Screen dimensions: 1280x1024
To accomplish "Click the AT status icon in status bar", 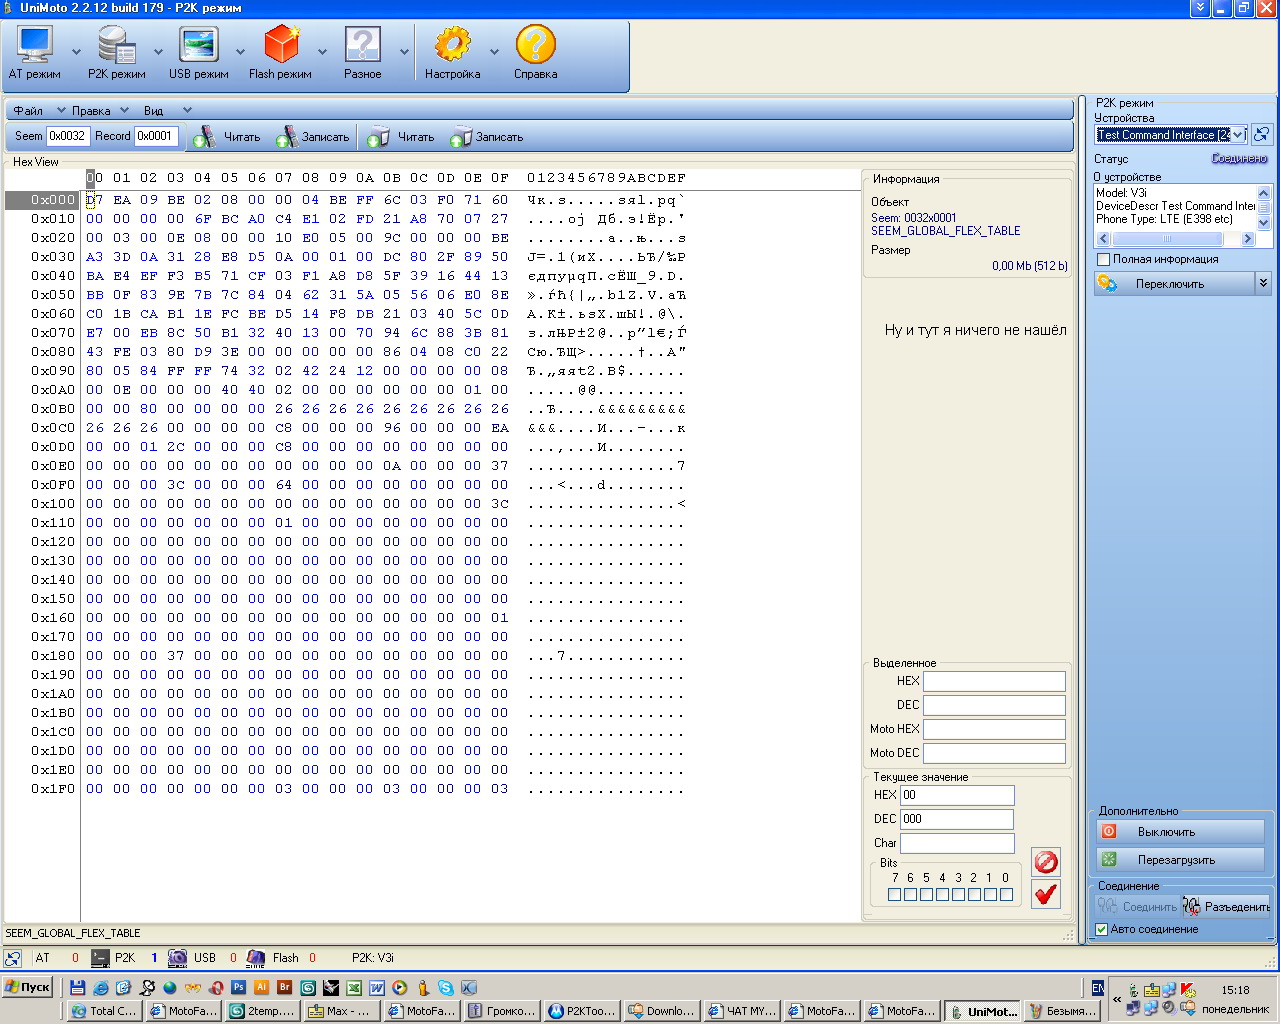I will click(13, 958).
